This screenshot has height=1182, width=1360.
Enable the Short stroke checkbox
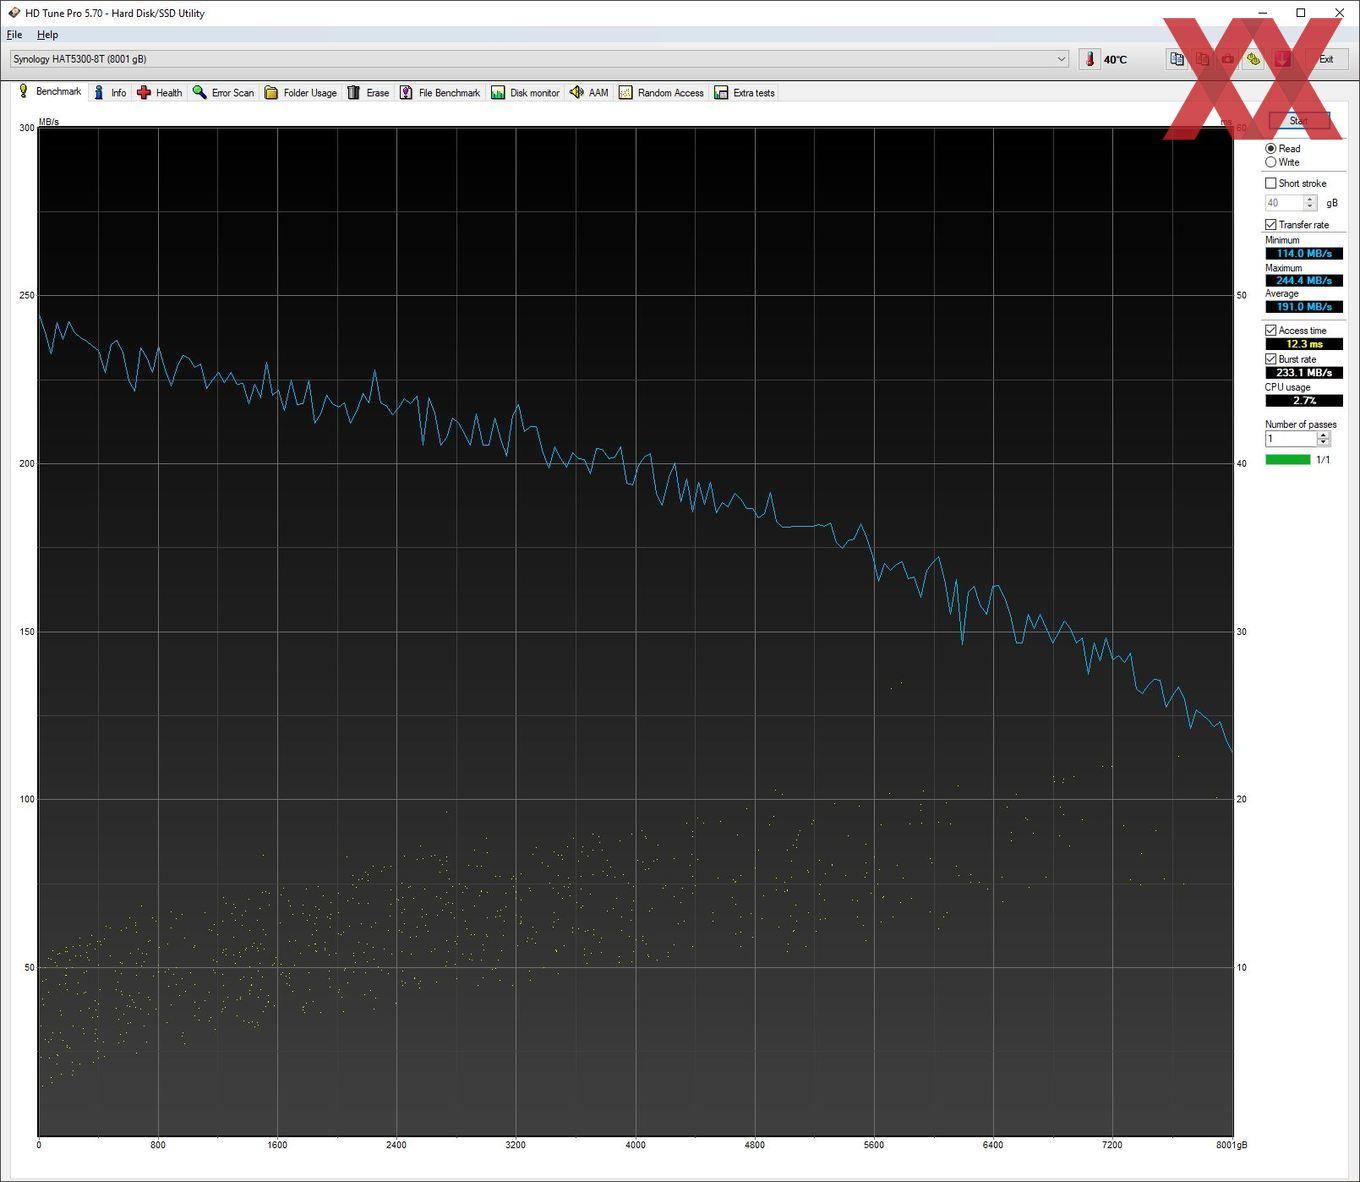click(x=1271, y=184)
